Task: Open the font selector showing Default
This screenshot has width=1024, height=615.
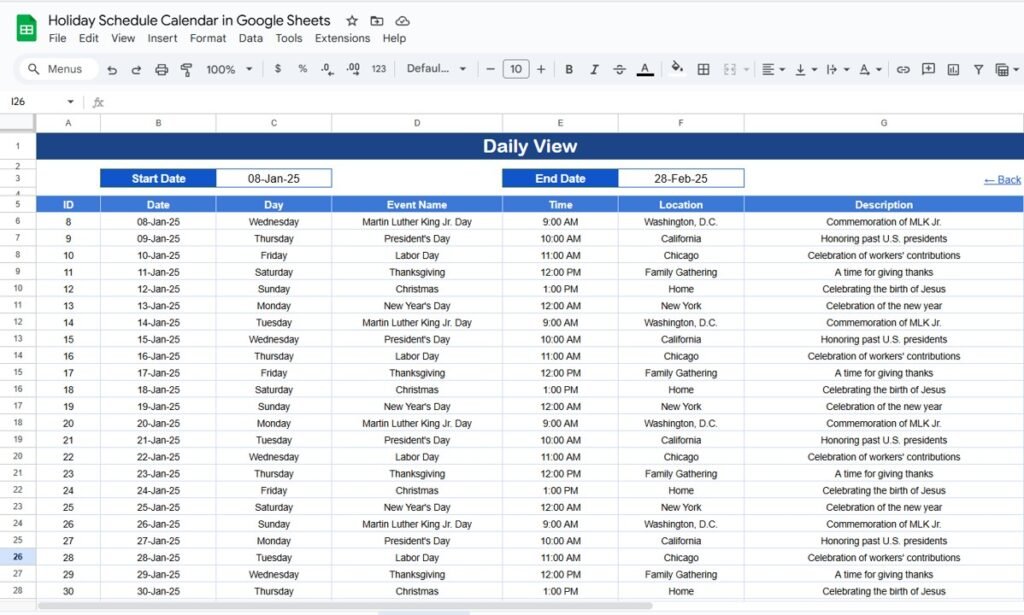Action: [428, 69]
